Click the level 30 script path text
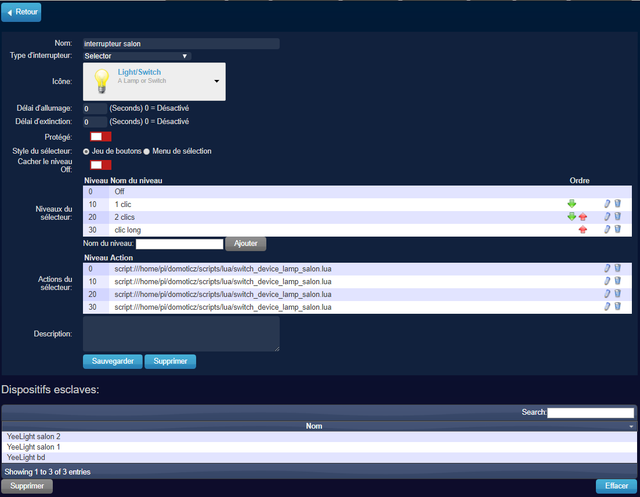The height and width of the screenshot is (497, 640). (223, 307)
